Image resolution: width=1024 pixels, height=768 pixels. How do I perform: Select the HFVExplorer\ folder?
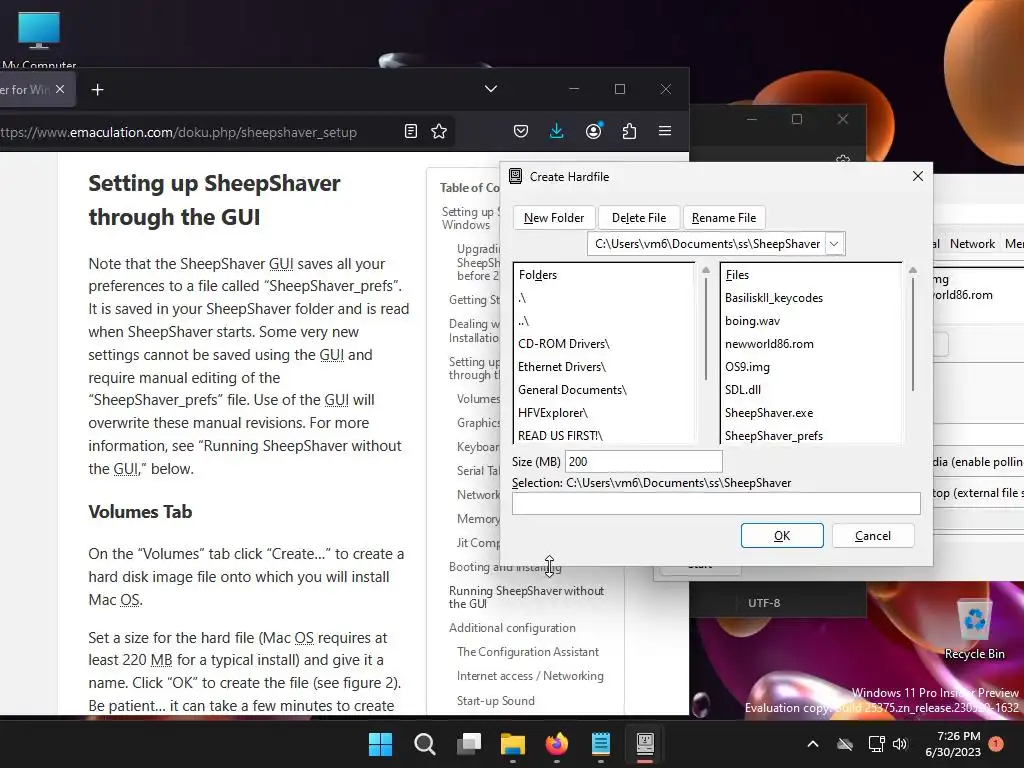[x=552, y=413]
